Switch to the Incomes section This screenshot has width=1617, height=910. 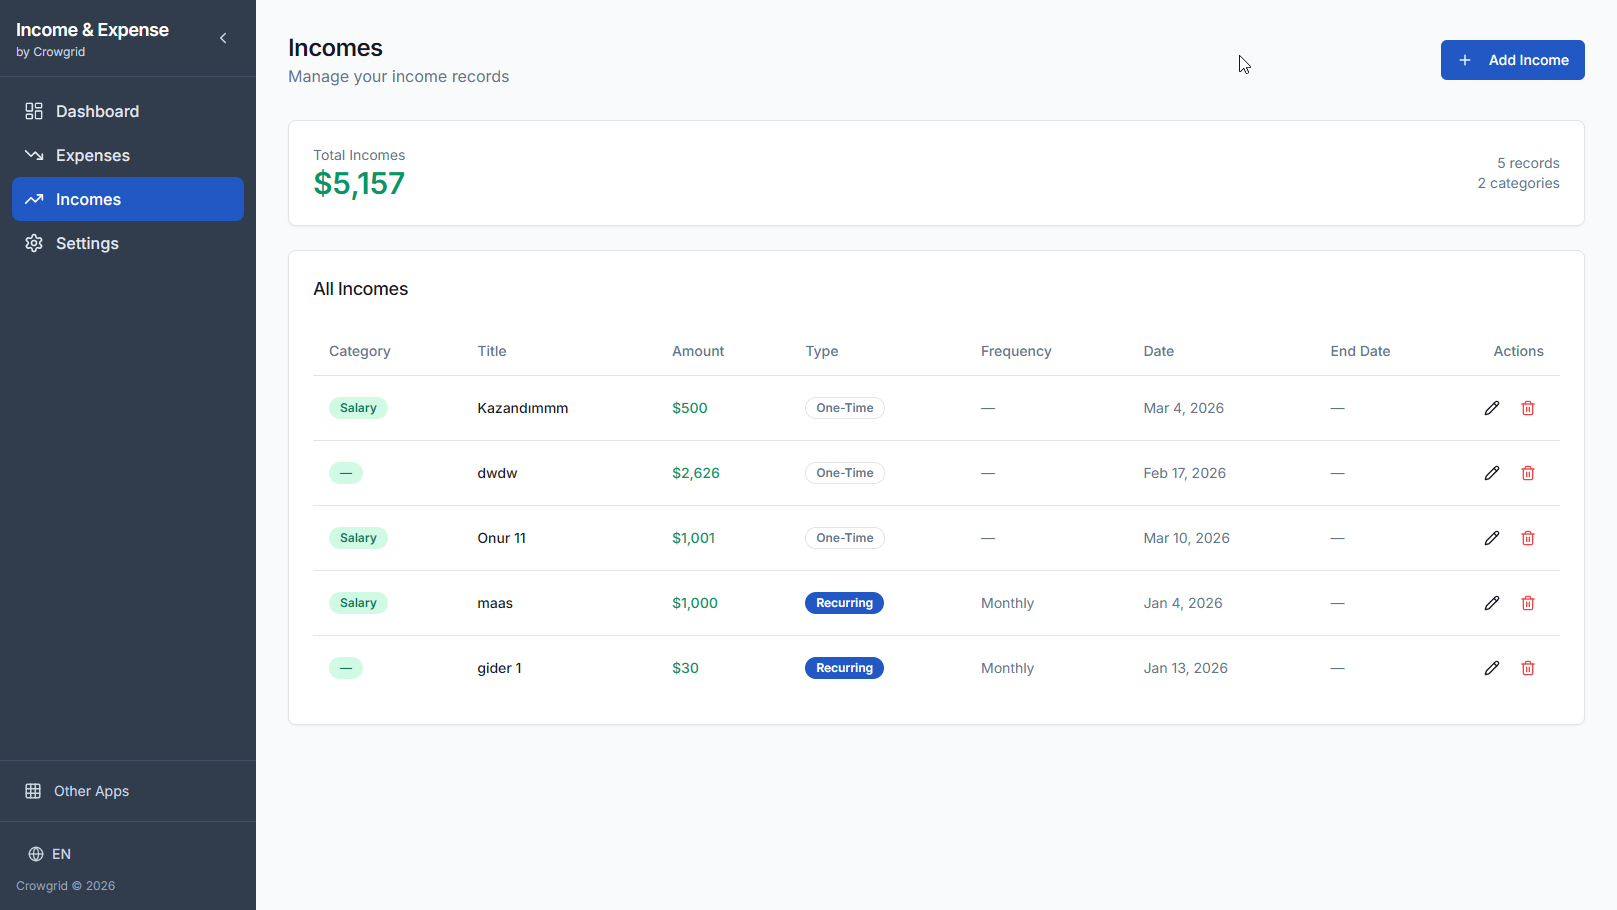click(x=88, y=199)
